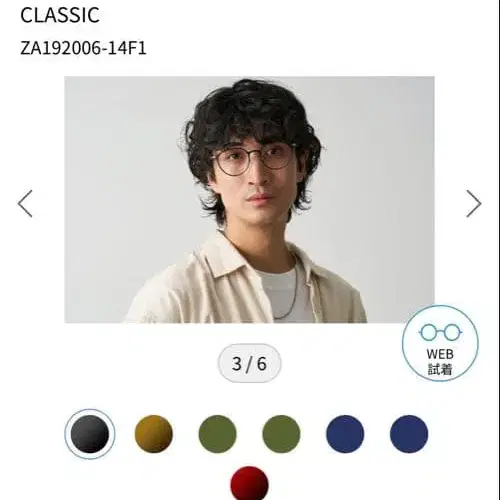Screen dimensions: 500x500
Task: Open the model product photo
Action: click(x=249, y=200)
